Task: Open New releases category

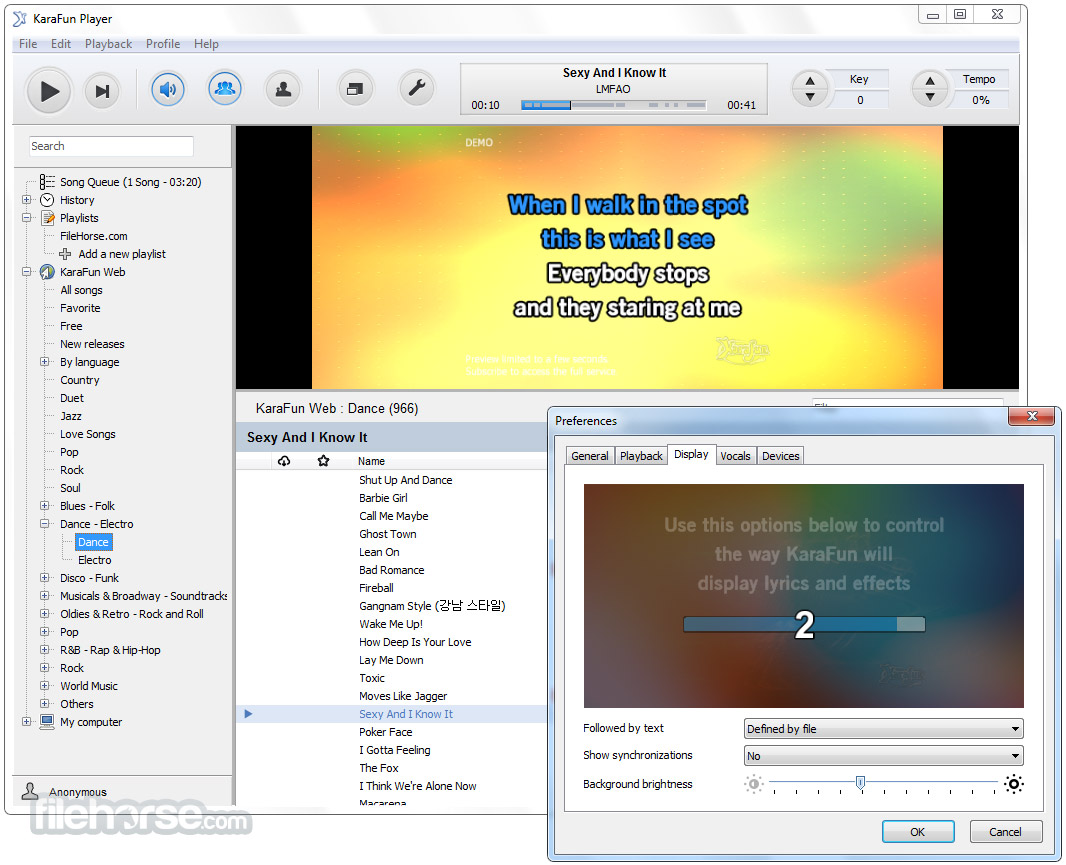Action: (92, 344)
